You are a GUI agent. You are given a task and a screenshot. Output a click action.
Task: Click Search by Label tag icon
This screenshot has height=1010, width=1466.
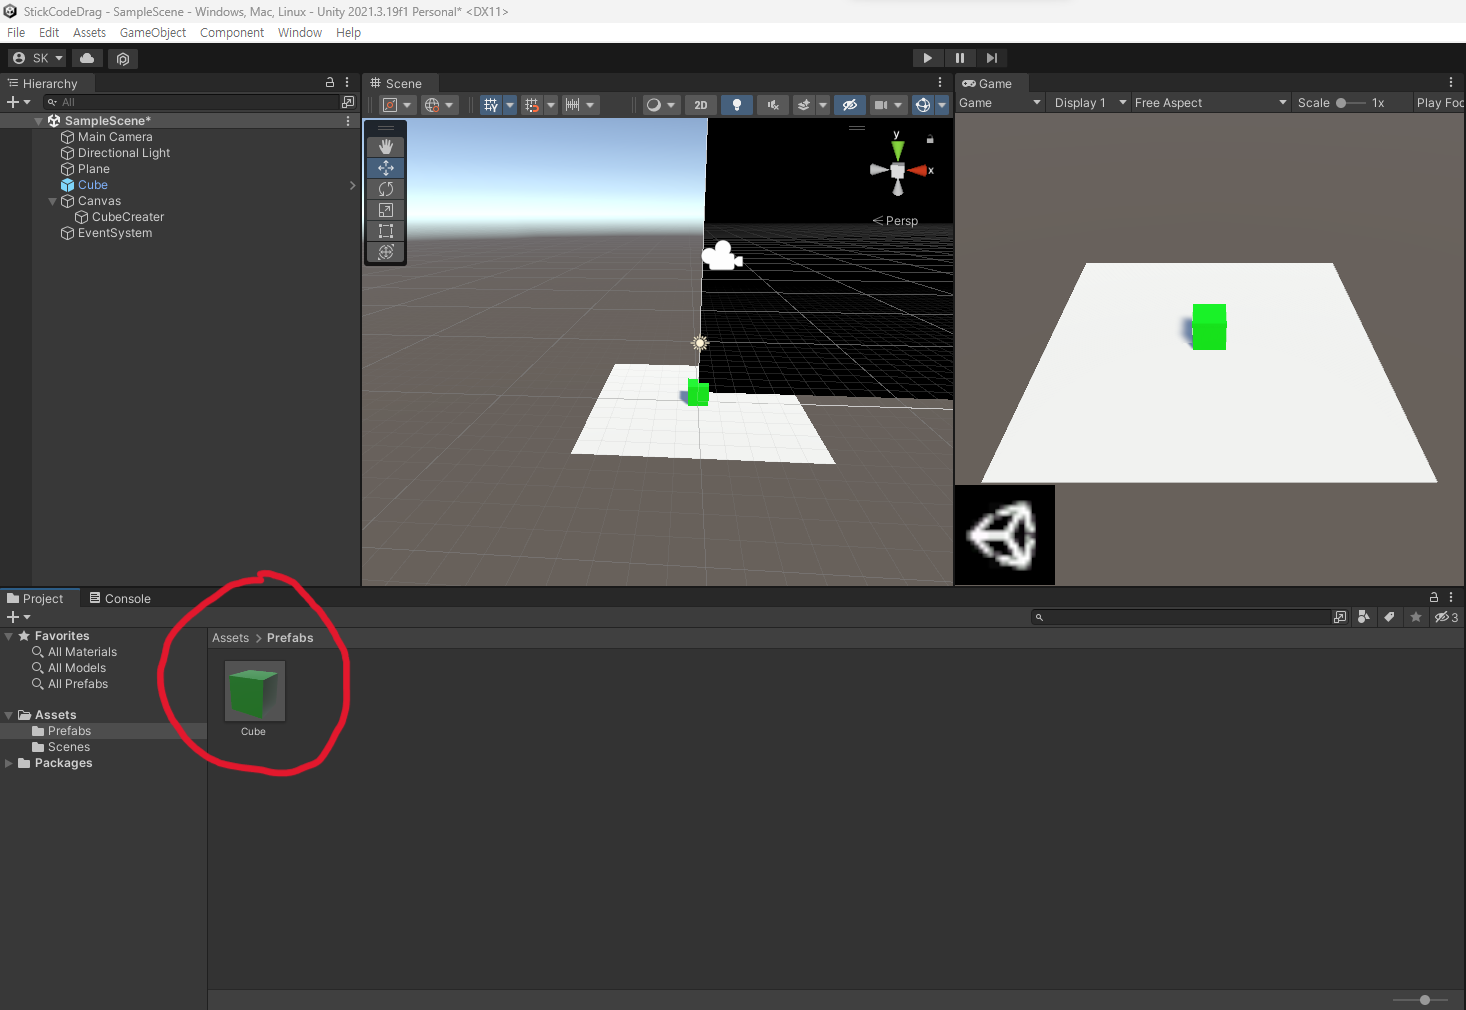pyautogui.click(x=1389, y=617)
